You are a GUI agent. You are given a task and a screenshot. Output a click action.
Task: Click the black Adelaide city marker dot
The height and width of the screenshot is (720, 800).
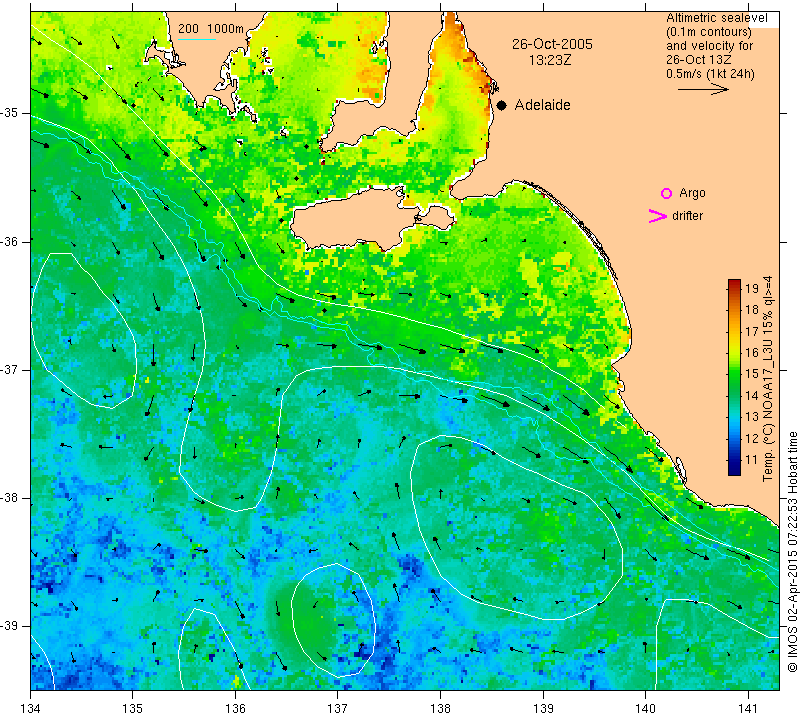click(x=502, y=105)
